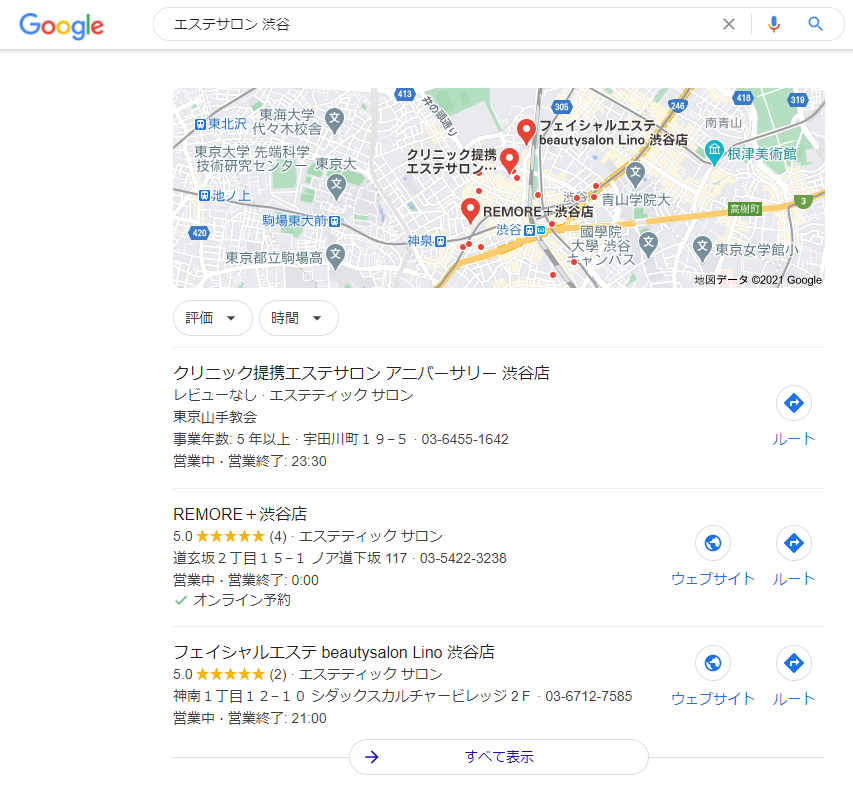853x804 pixels.
Task: Clear the search box text
Action: (729, 24)
